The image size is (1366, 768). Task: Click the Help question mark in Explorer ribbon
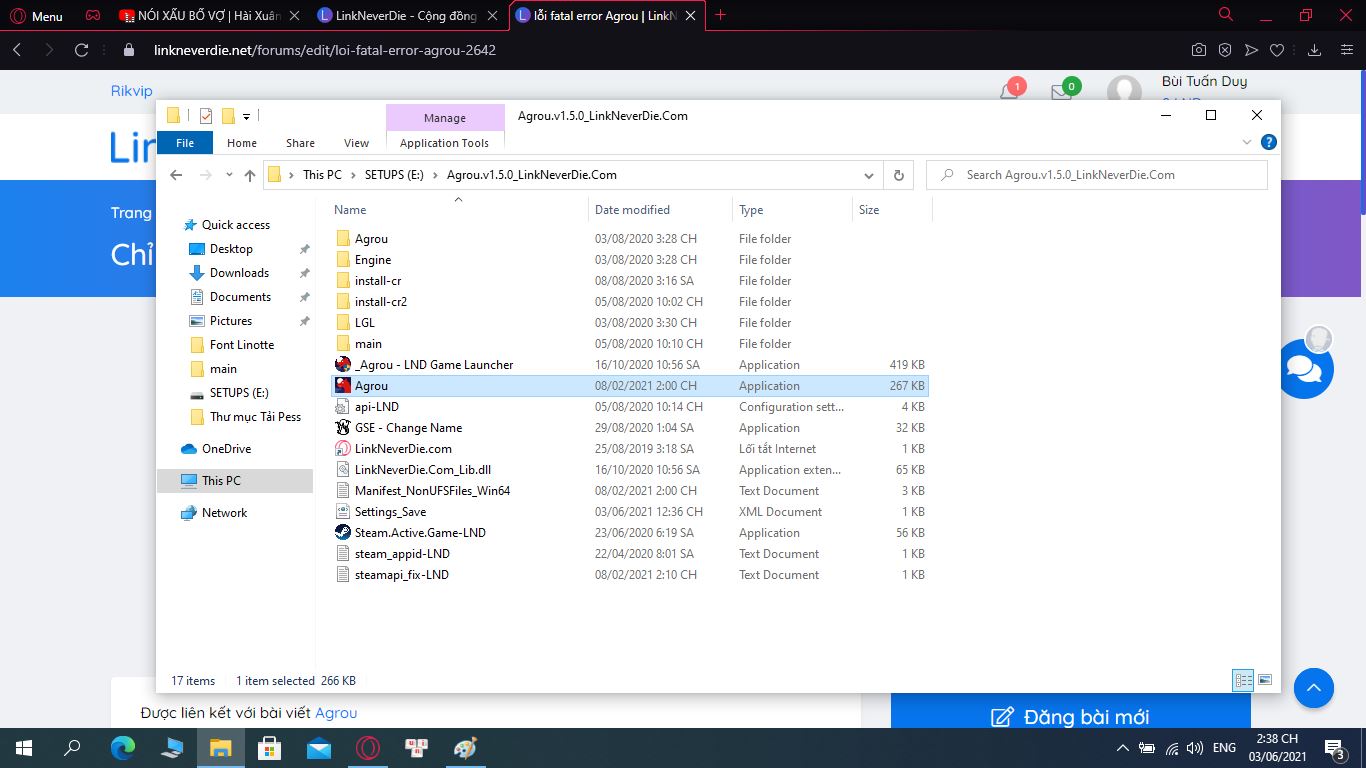[x=1267, y=141]
